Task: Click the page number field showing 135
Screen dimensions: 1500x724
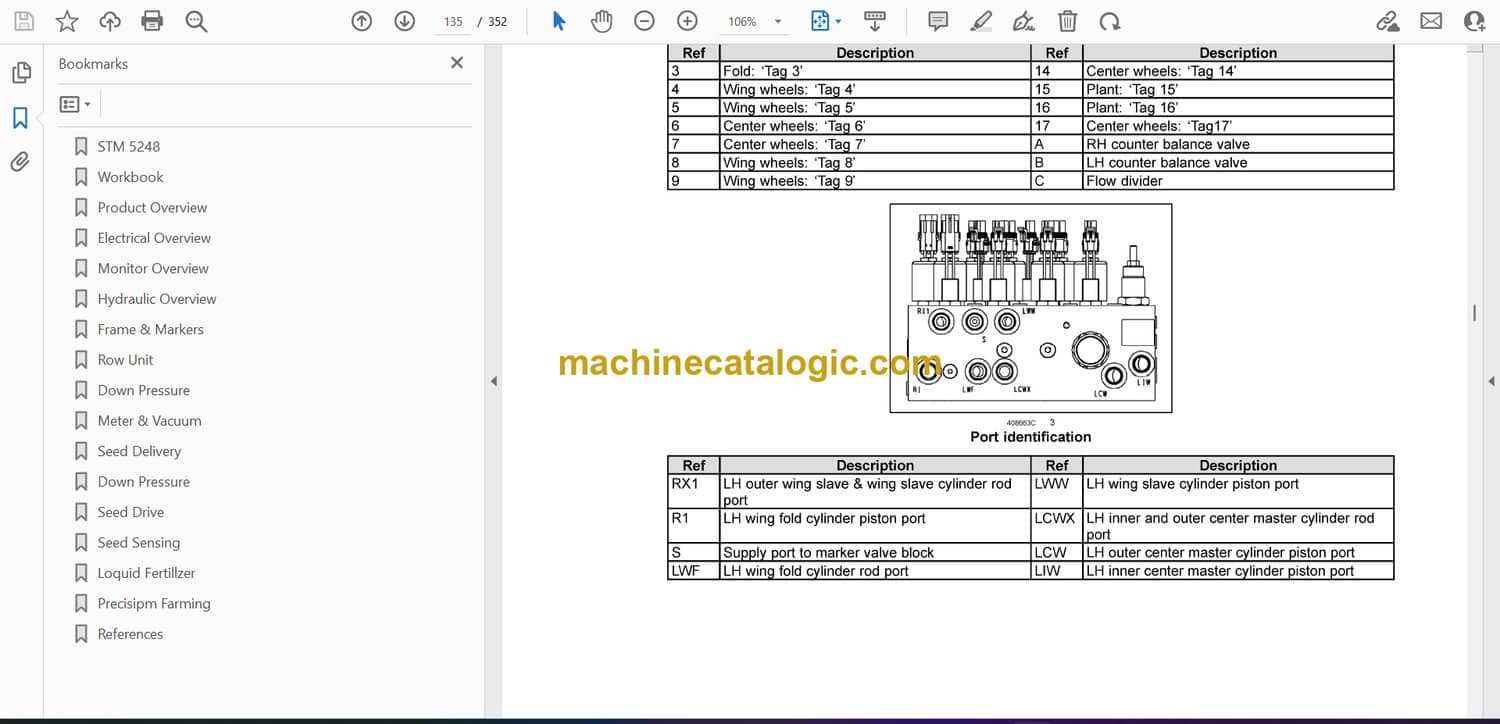Action: [453, 21]
